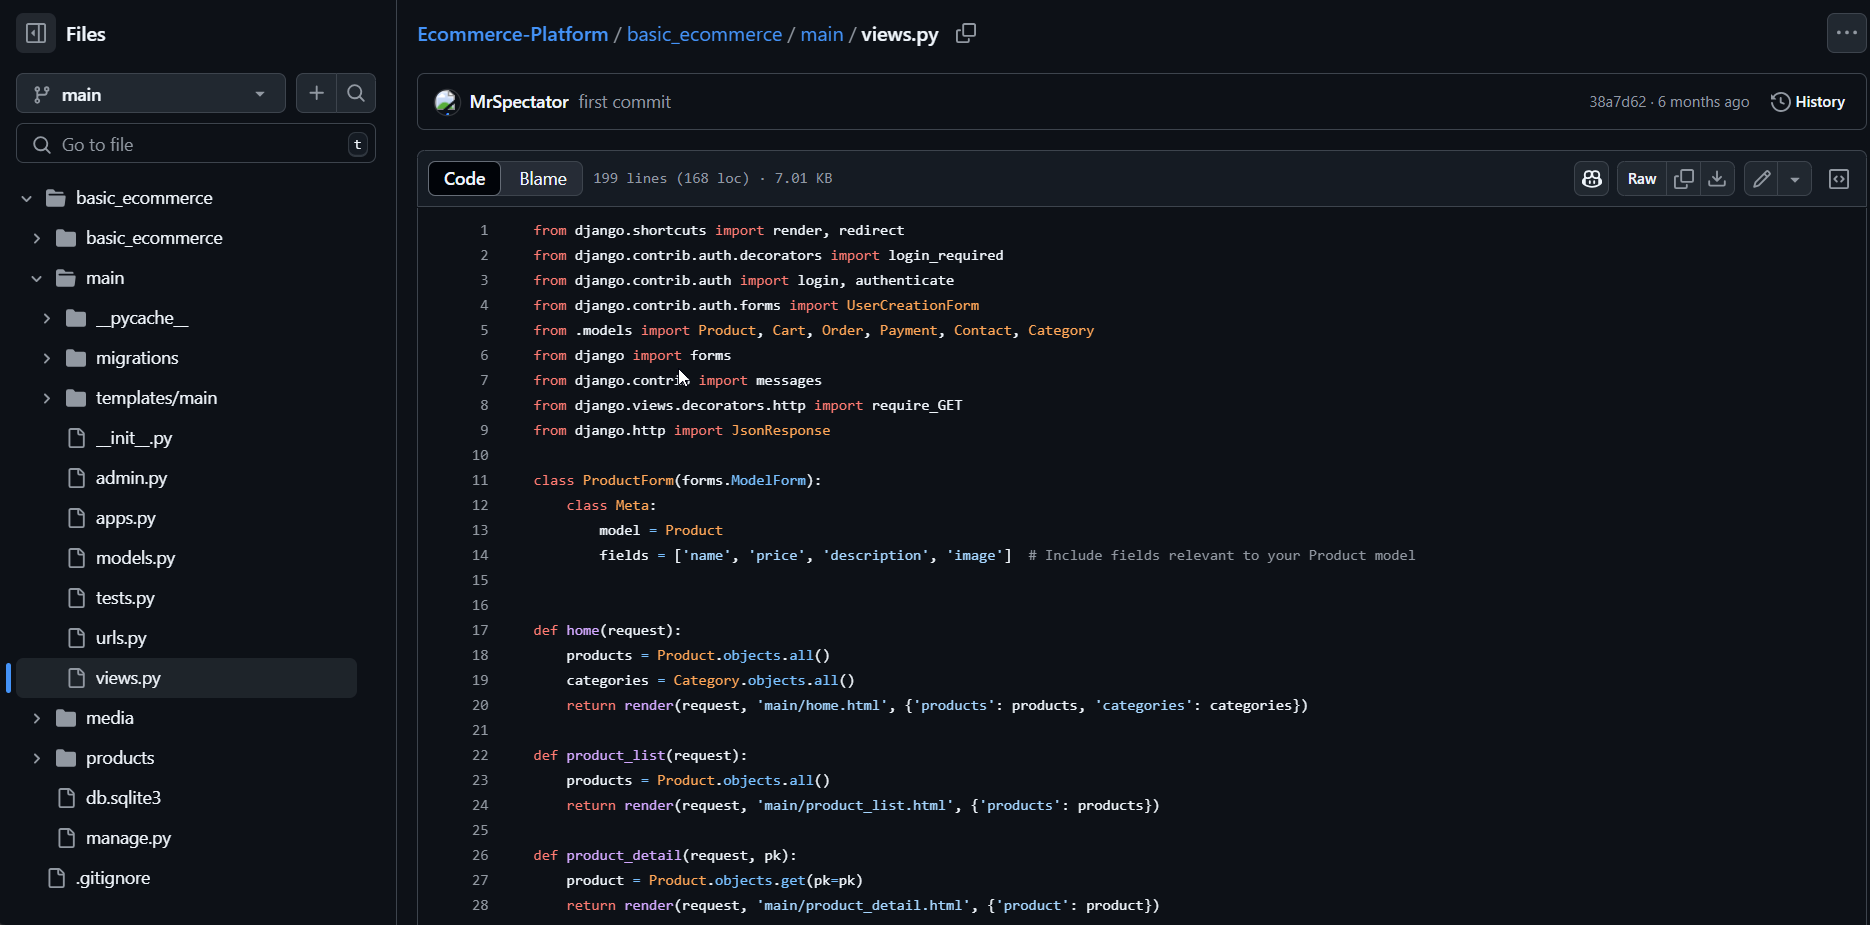
Task: Open the first commit message link
Action: (x=624, y=102)
